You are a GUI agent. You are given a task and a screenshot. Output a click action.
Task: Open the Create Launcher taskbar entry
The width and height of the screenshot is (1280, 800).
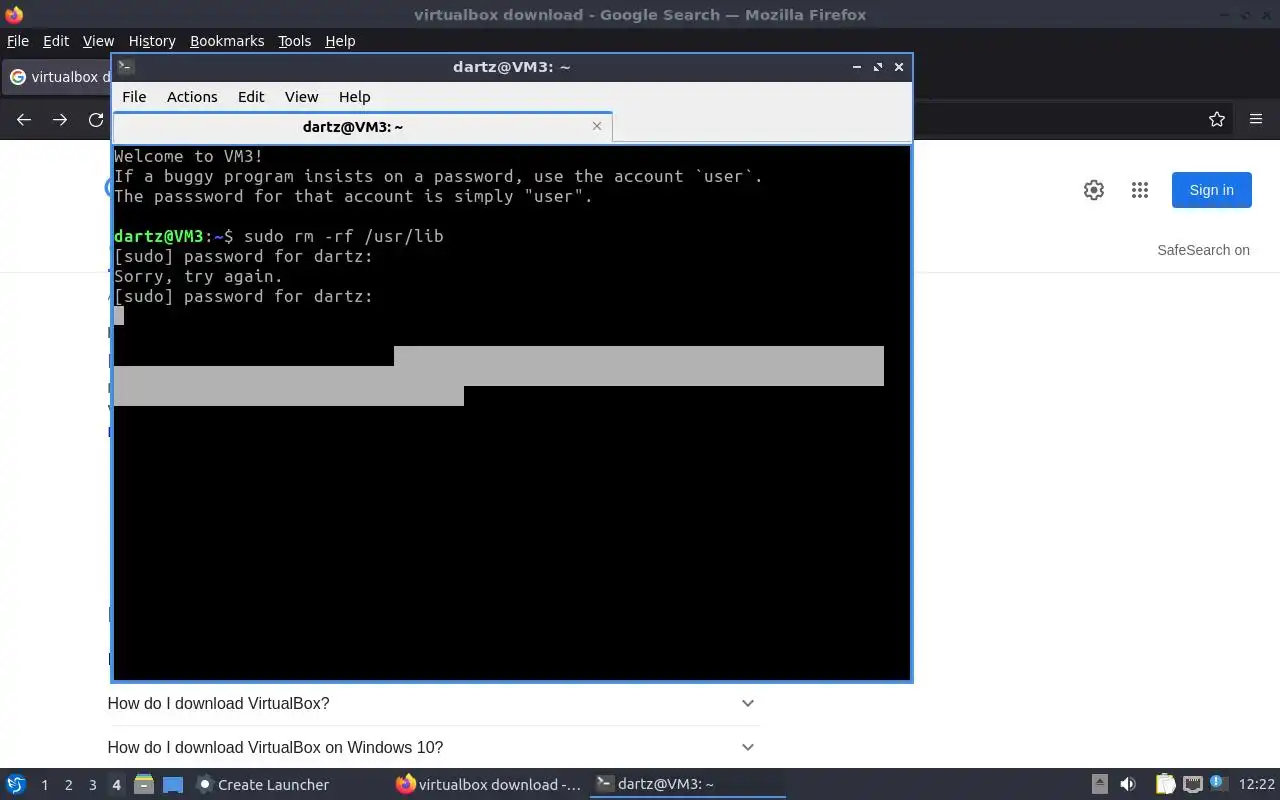coord(264,784)
